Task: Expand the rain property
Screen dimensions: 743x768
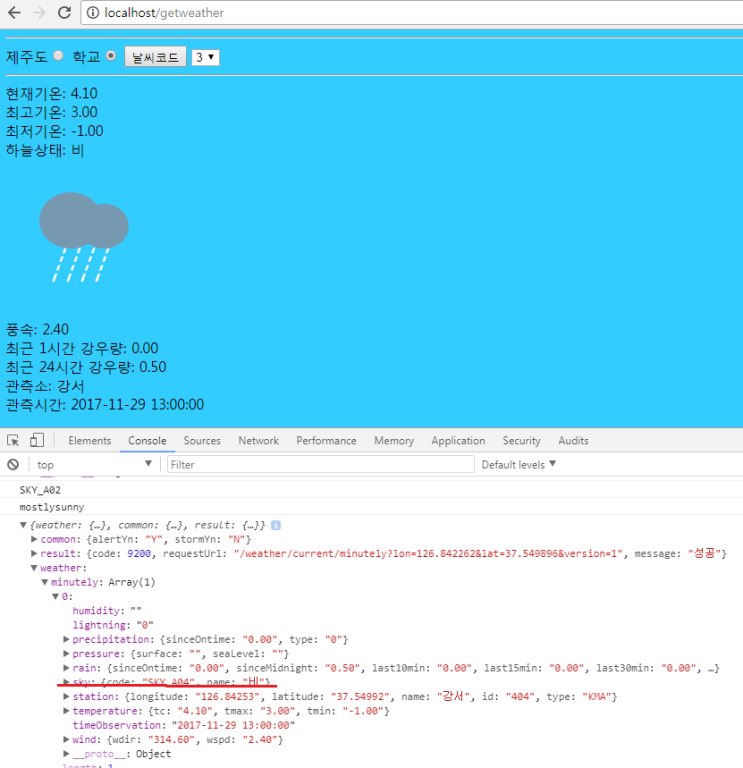Action: coord(66,668)
